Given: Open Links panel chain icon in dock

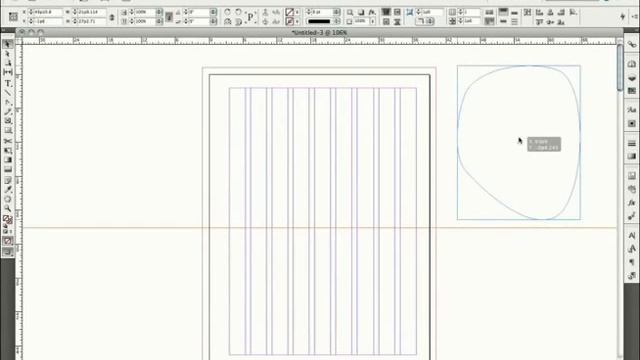Looking at the screenshot, I should (632, 44).
